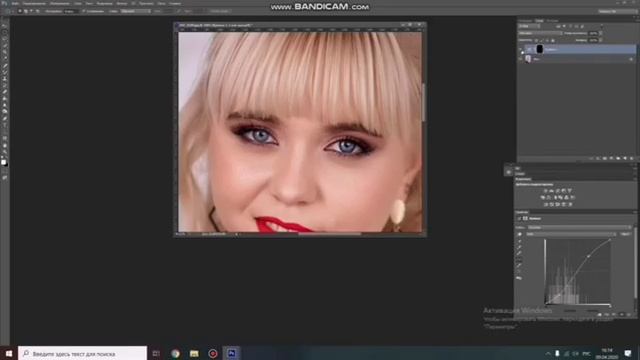Select the Dodge tool
640x360 pixels.
pos(4,111)
